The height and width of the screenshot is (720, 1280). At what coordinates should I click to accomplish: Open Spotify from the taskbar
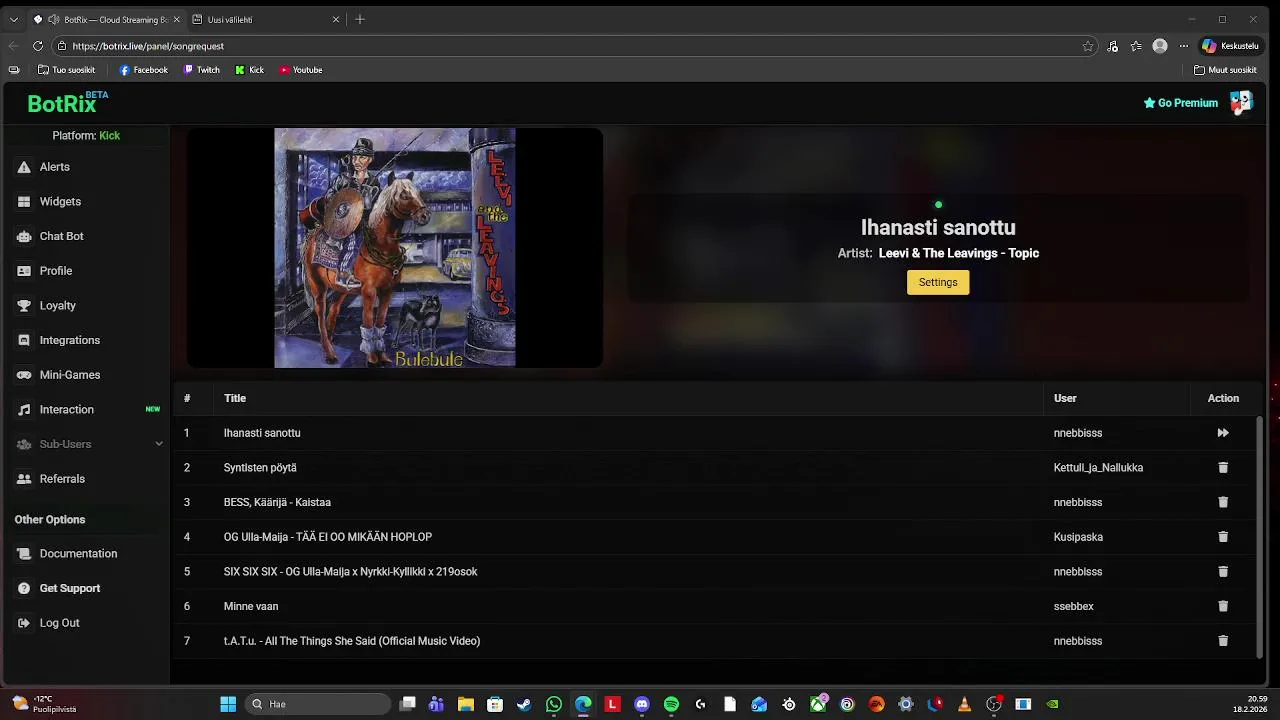pyautogui.click(x=671, y=704)
